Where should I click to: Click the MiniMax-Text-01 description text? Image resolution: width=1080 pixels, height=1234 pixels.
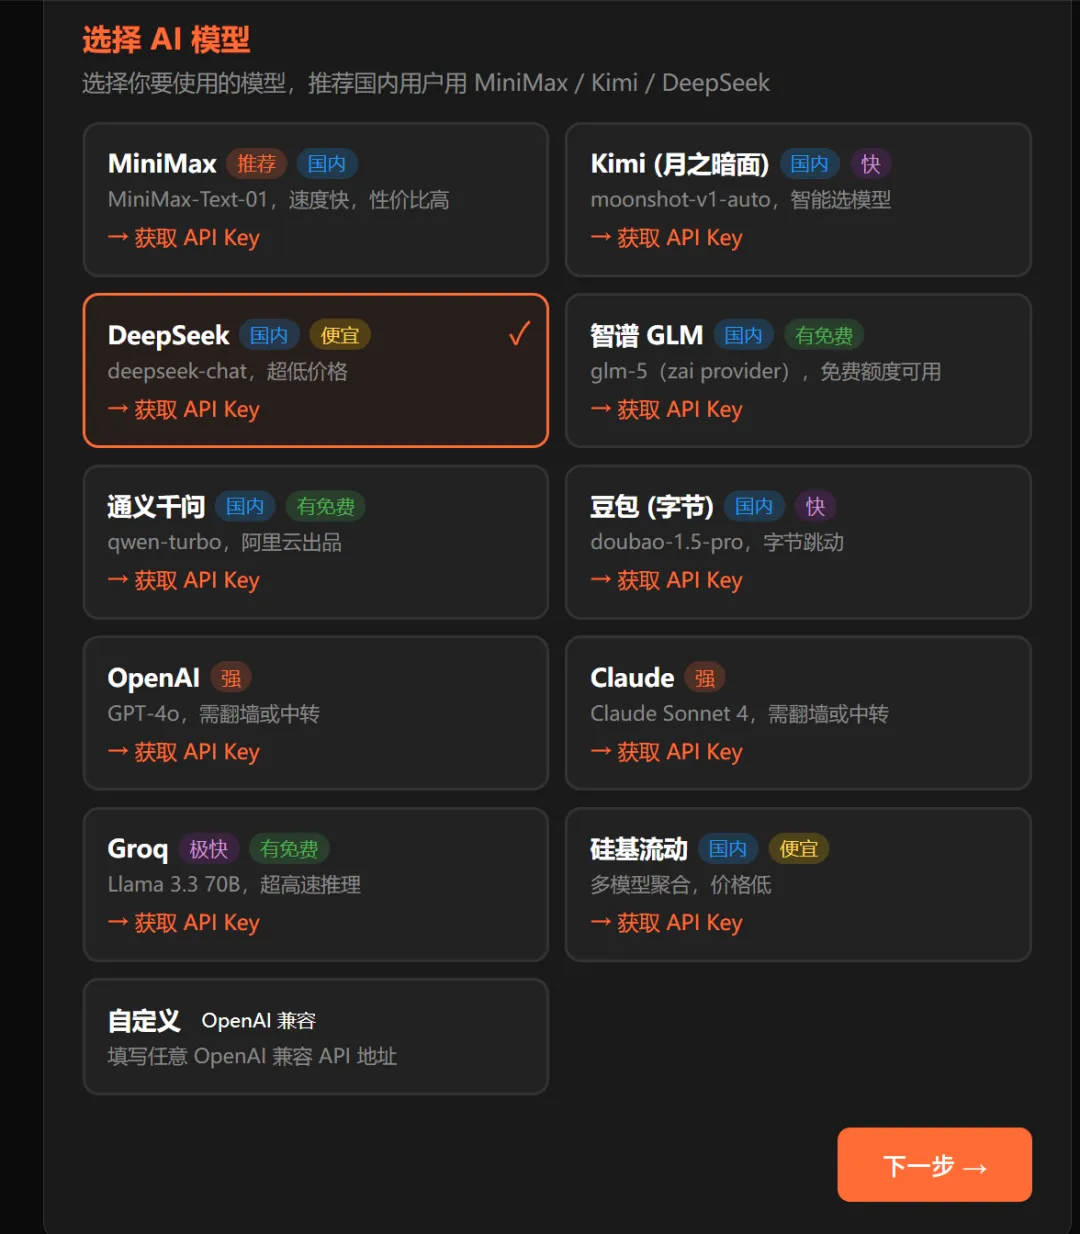coord(278,200)
